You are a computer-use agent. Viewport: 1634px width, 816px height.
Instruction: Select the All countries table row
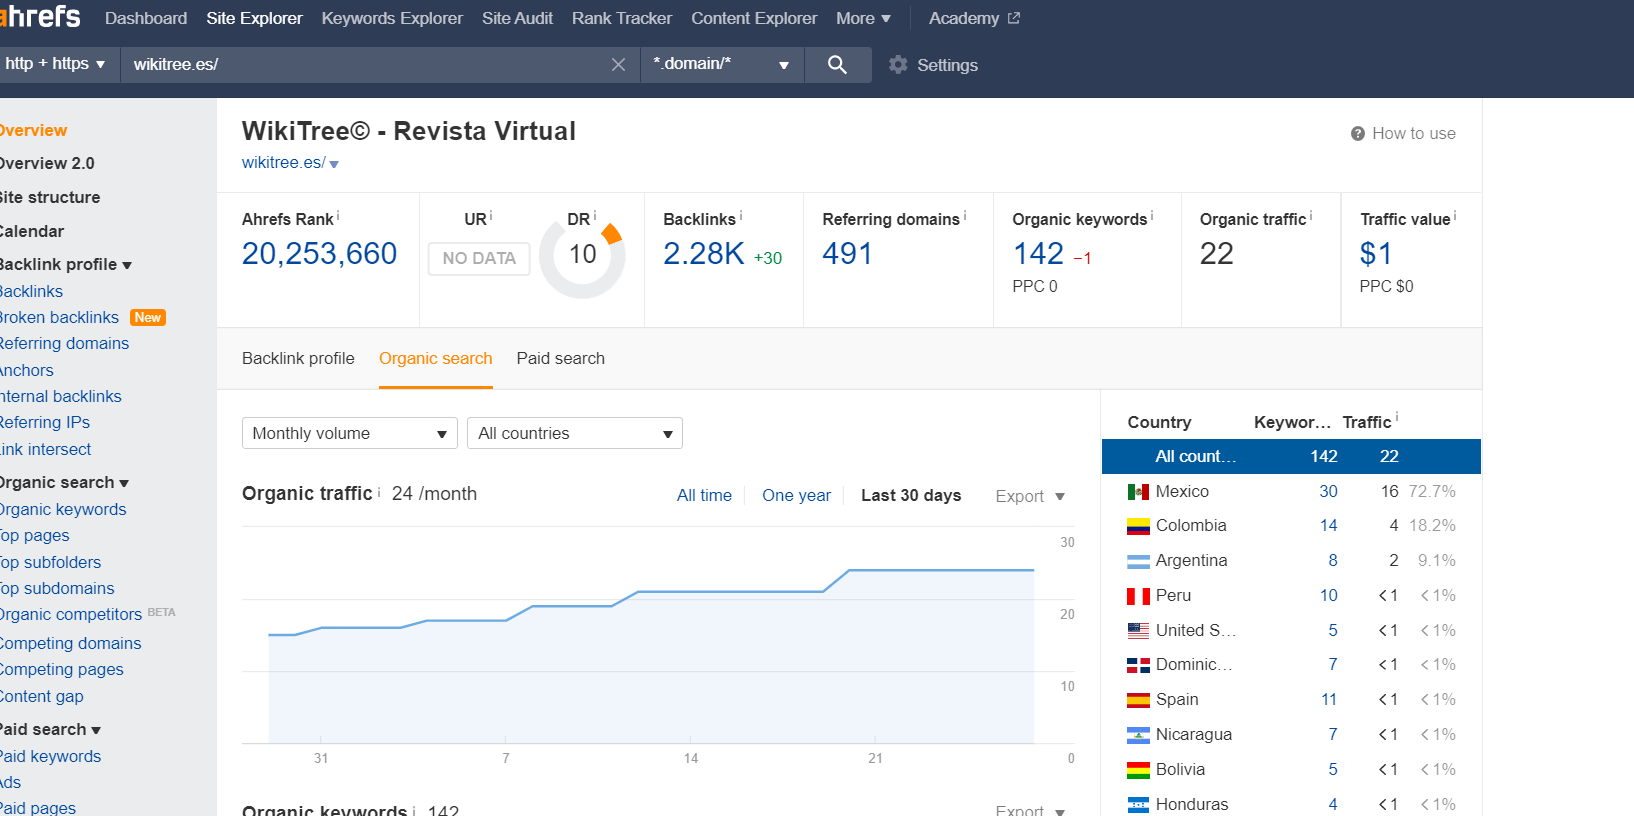[1291, 456]
